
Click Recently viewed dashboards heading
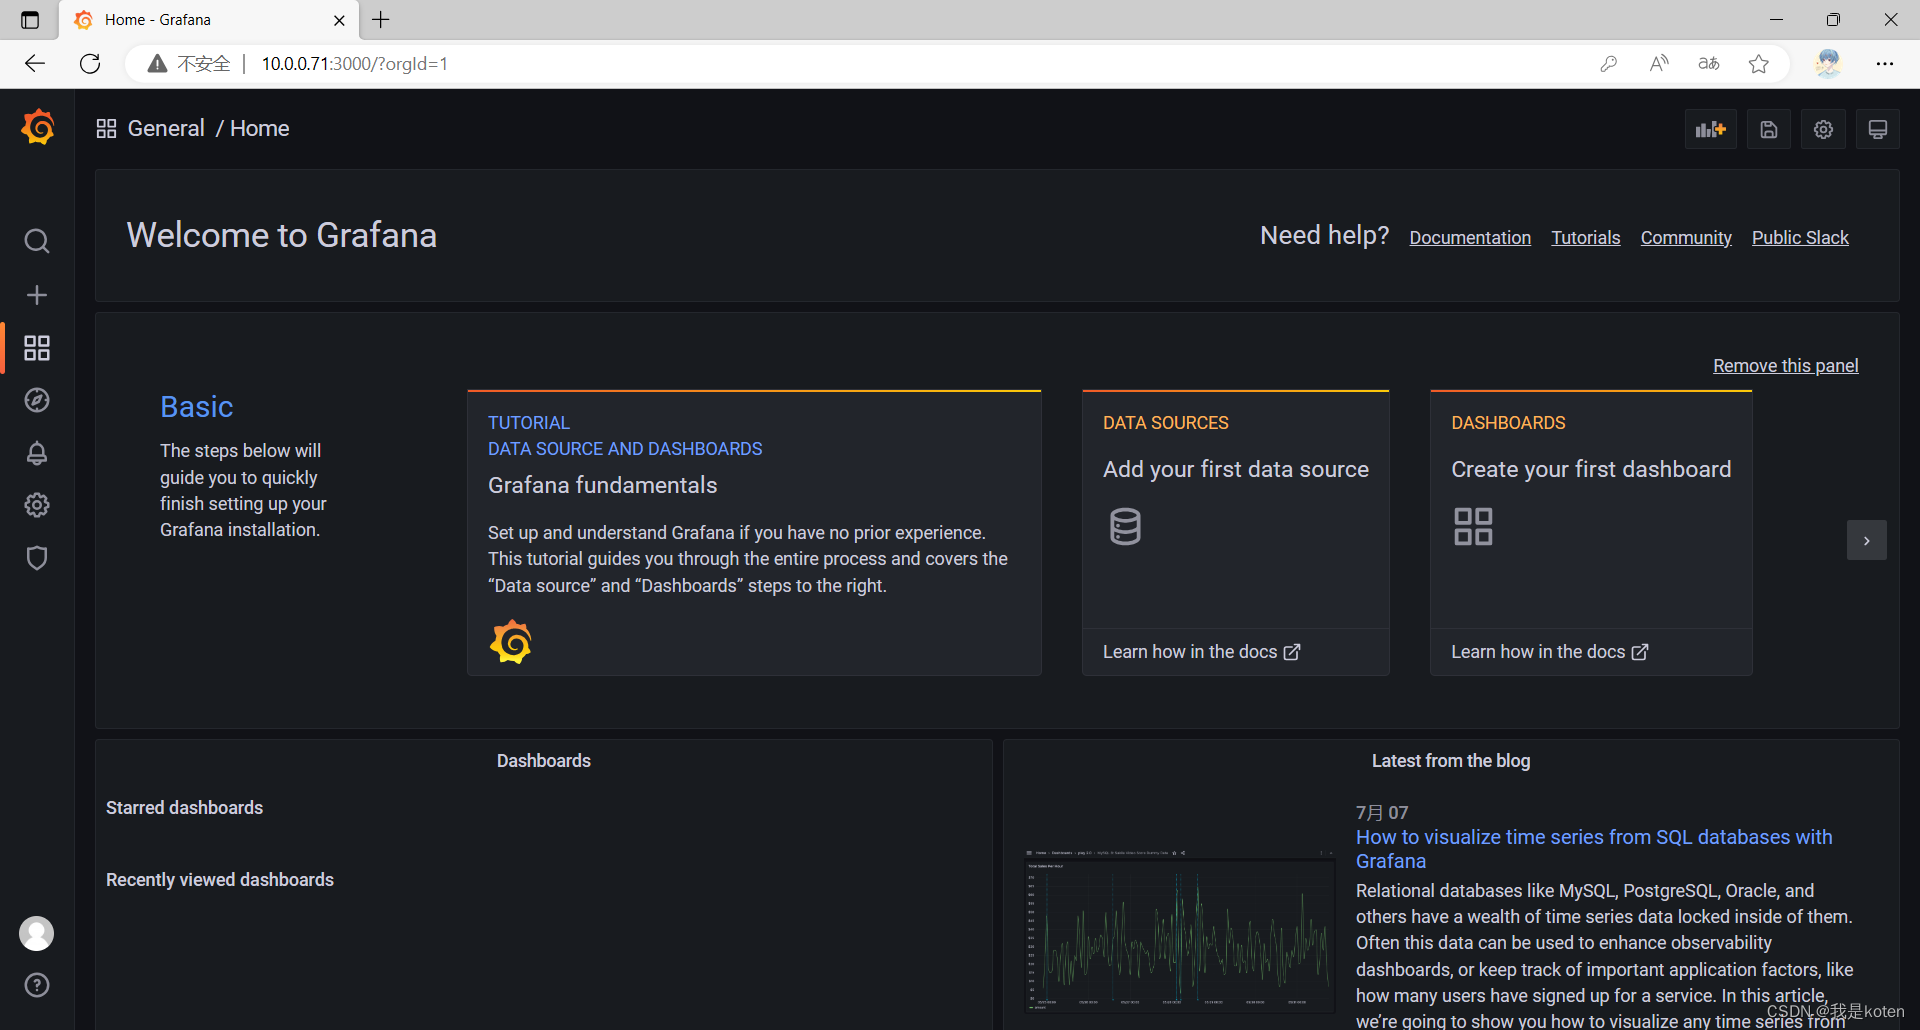click(x=220, y=880)
